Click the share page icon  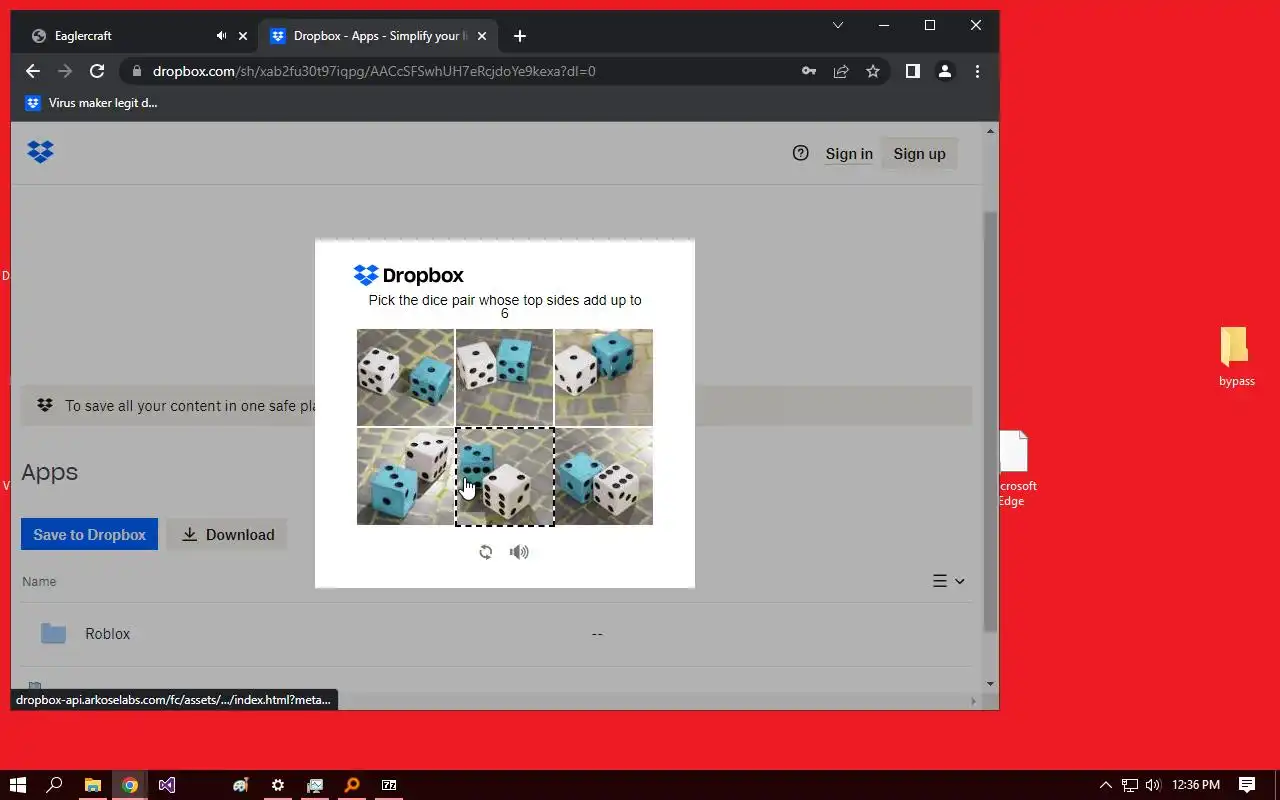point(841,71)
